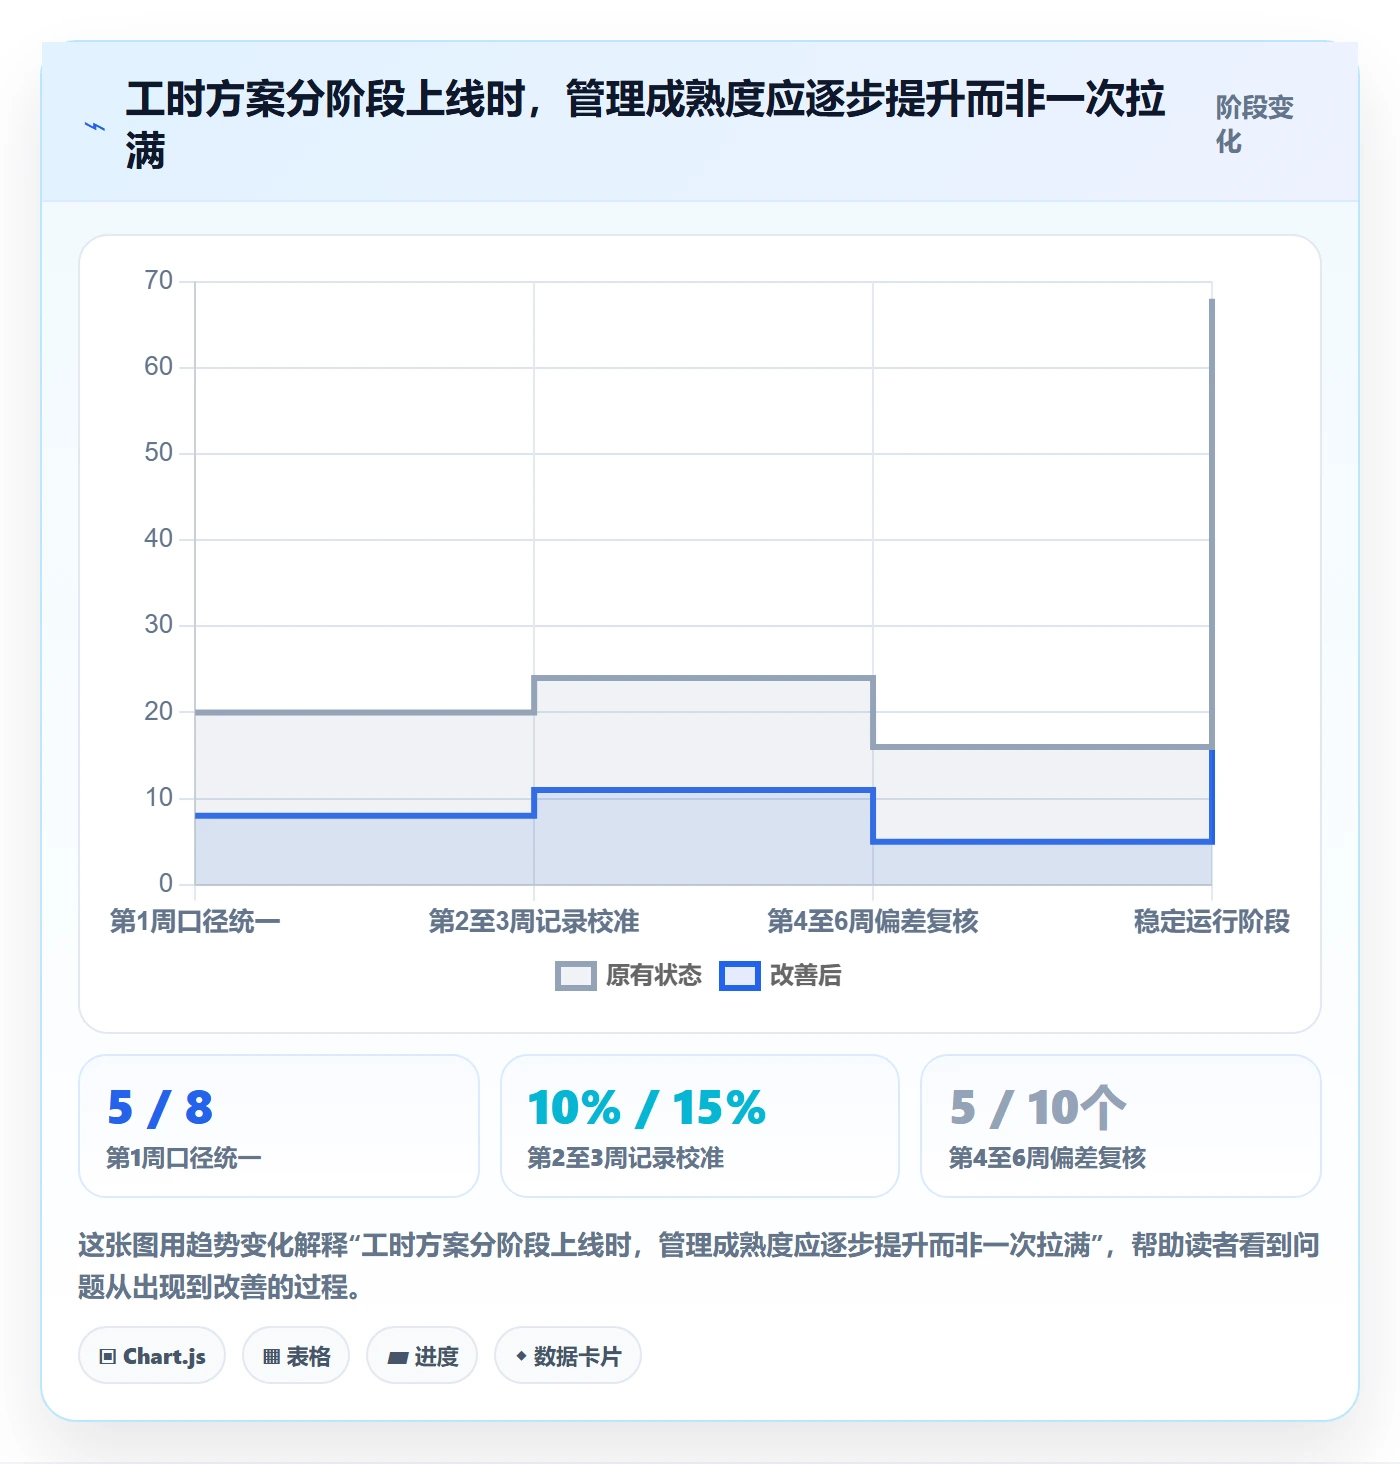Click the chart title starting 工时方案分阶段上线时
1400x1464 pixels.
[x=646, y=125]
